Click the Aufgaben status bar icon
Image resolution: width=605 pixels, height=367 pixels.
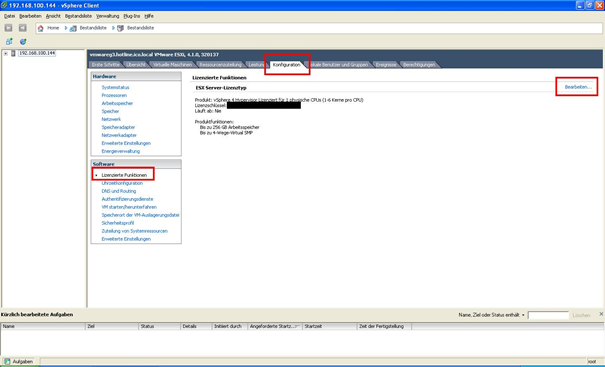coord(7,361)
